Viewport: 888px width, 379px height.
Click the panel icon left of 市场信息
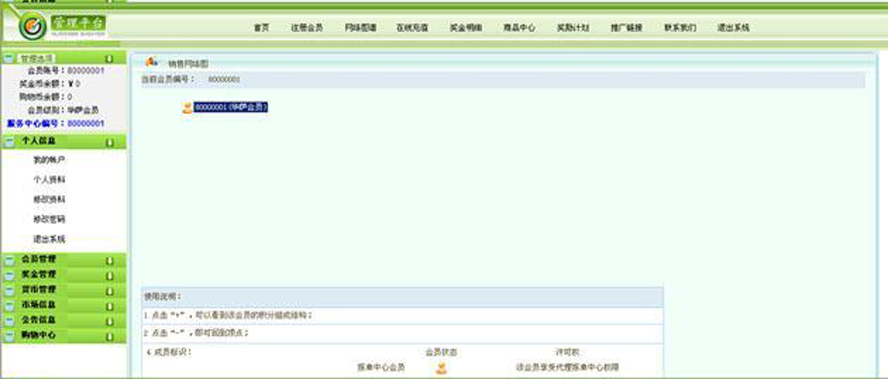9,305
